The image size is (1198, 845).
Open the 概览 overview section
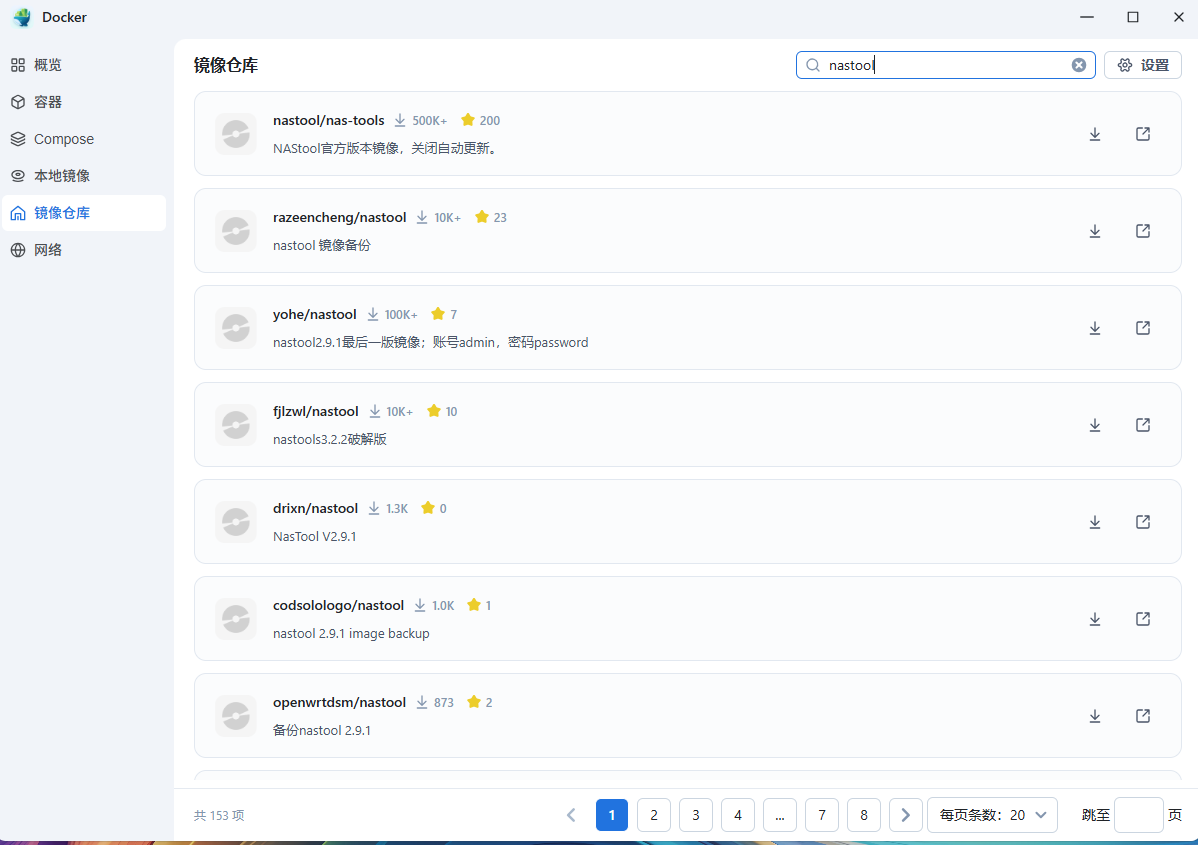pyautogui.click(x=84, y=65)
